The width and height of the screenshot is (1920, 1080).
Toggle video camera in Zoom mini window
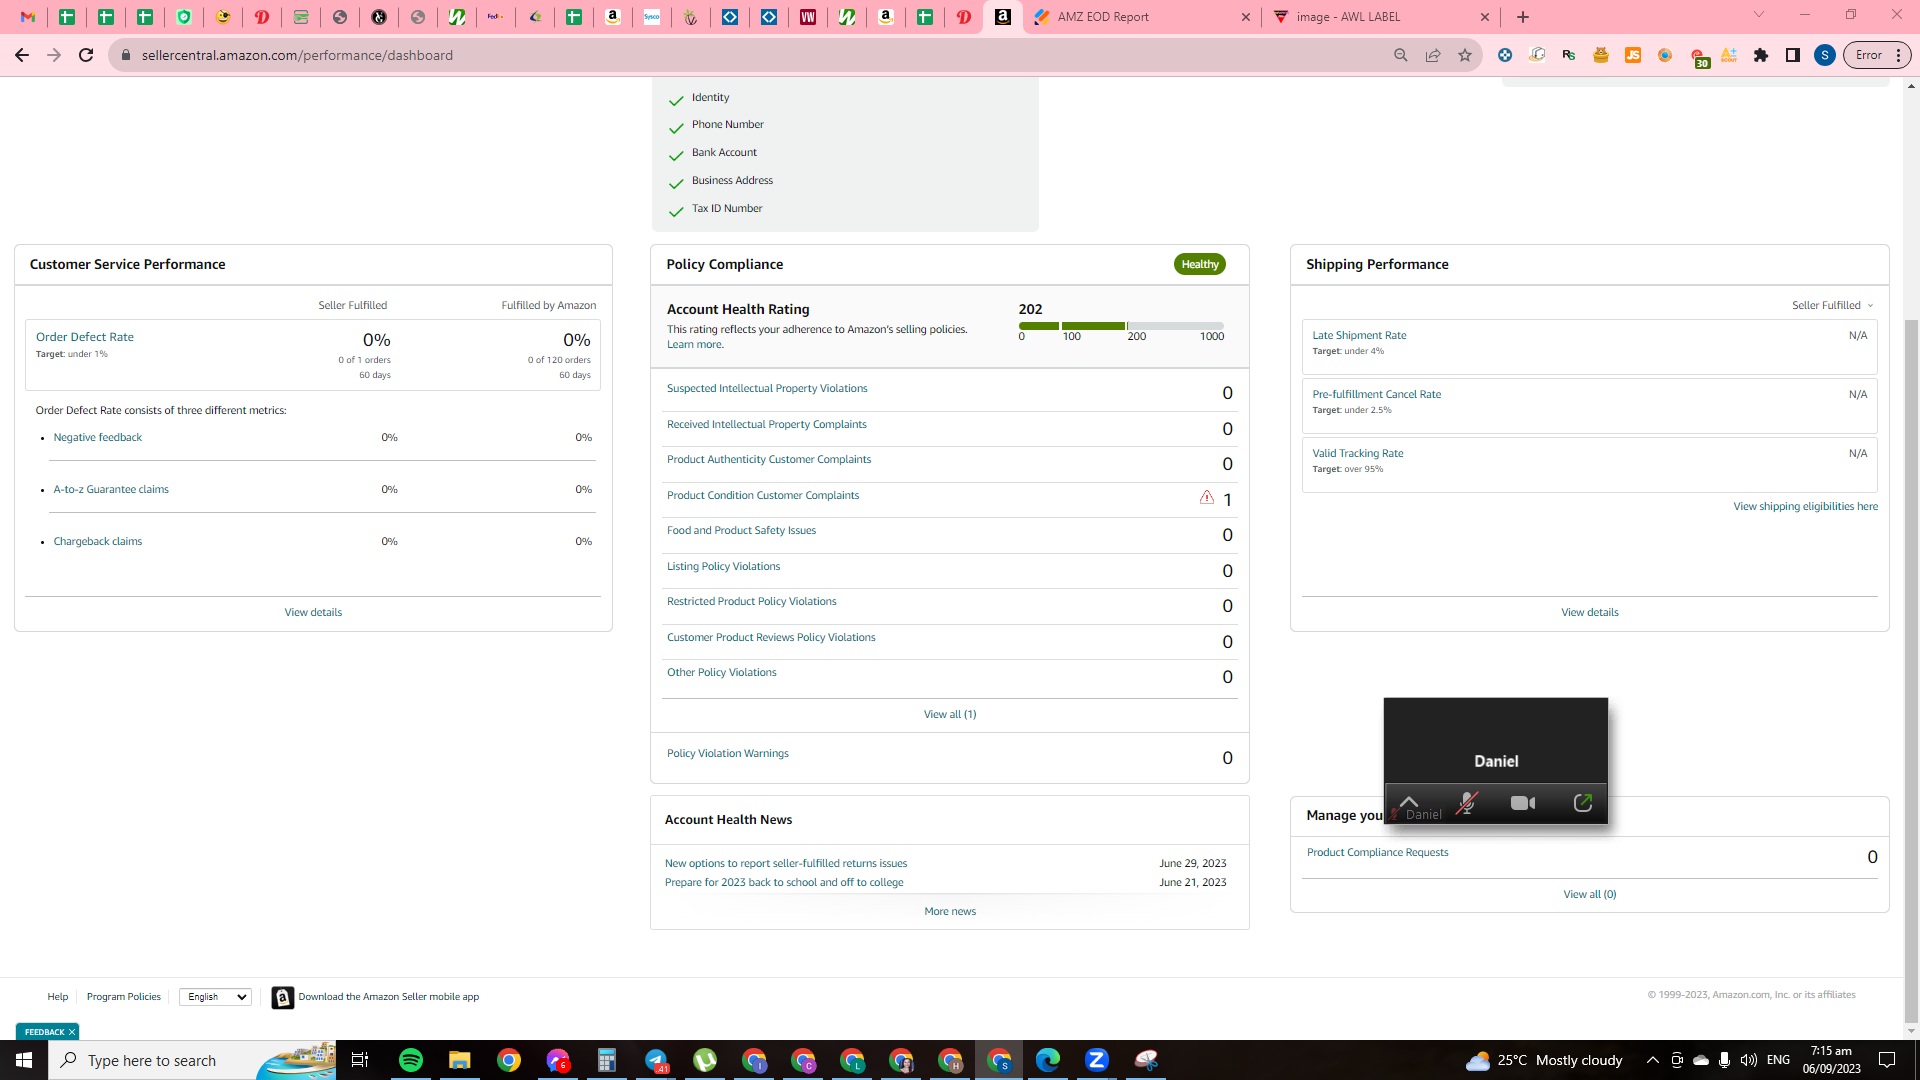(1523, 803)
